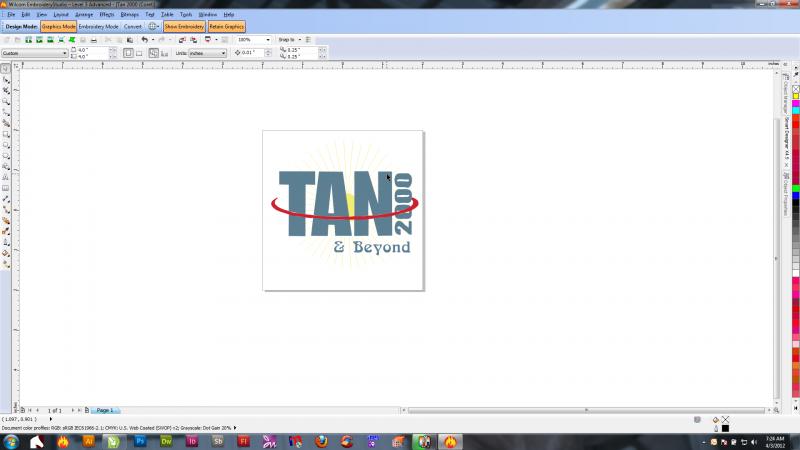Open the Window menu
The image size is (800, 450).
point(208,14)
